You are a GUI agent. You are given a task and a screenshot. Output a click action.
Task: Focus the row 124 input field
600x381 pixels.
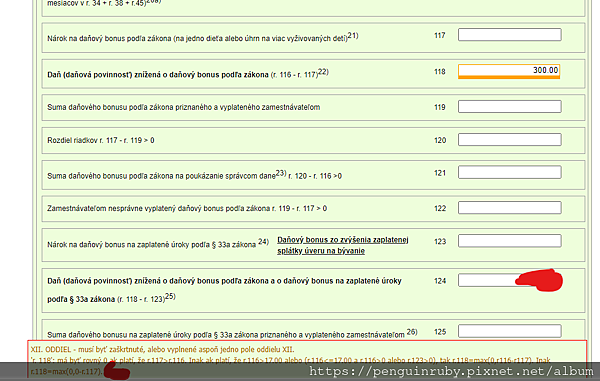[x=509, y=280]
